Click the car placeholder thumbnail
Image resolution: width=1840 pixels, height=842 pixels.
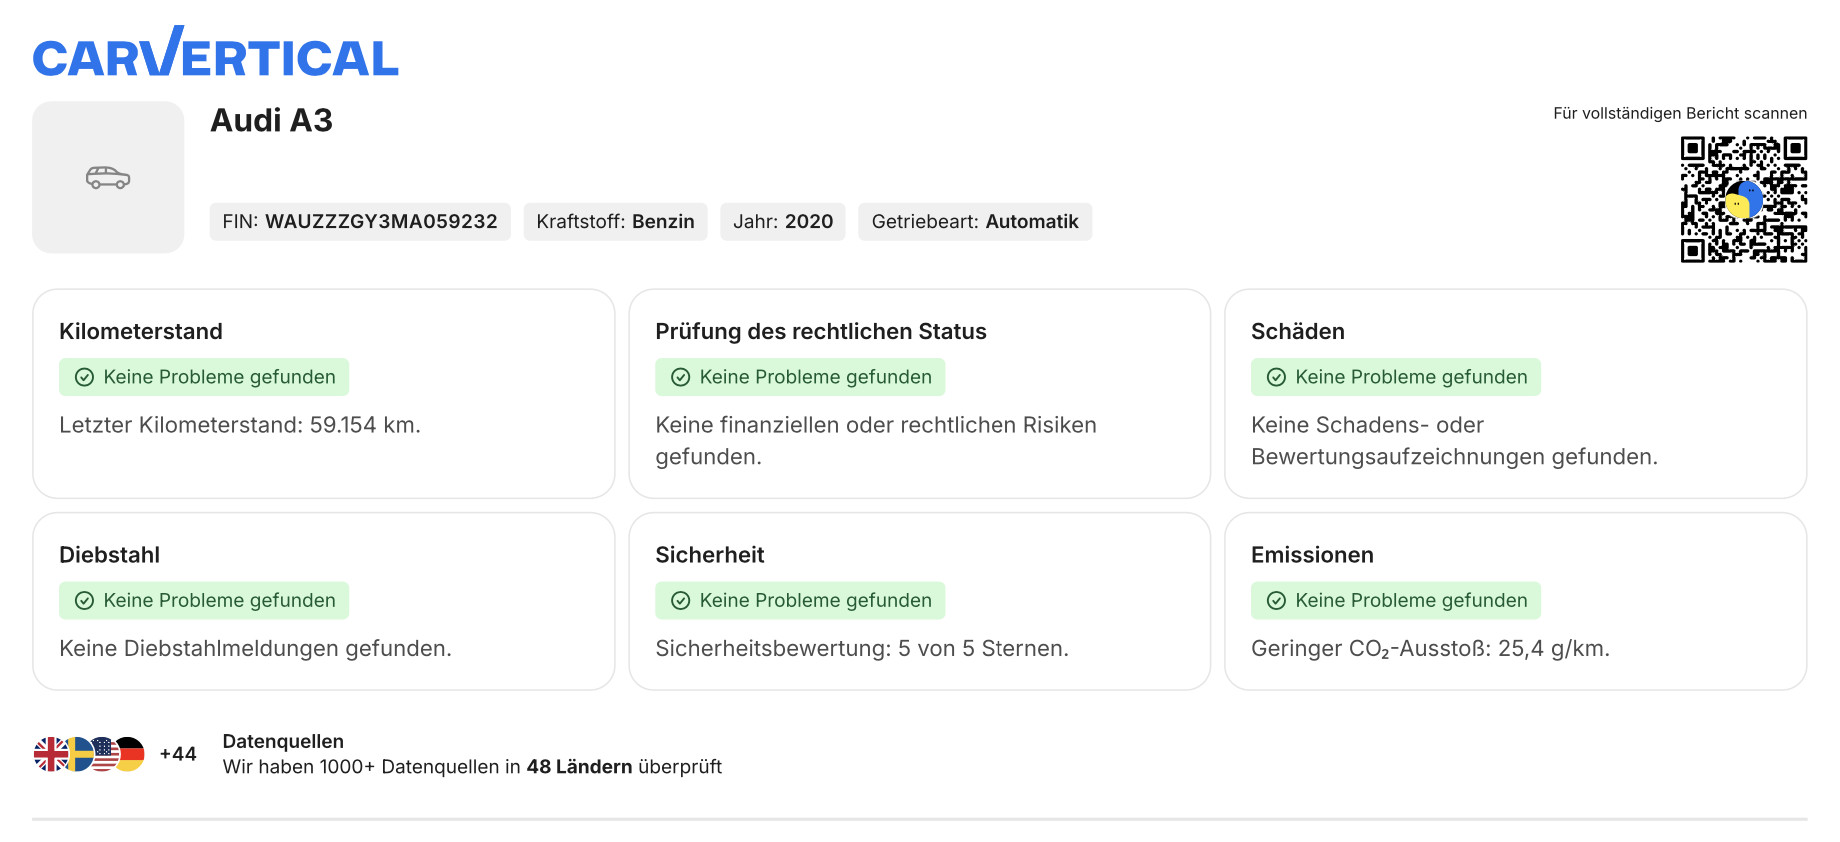click(108, 177)
